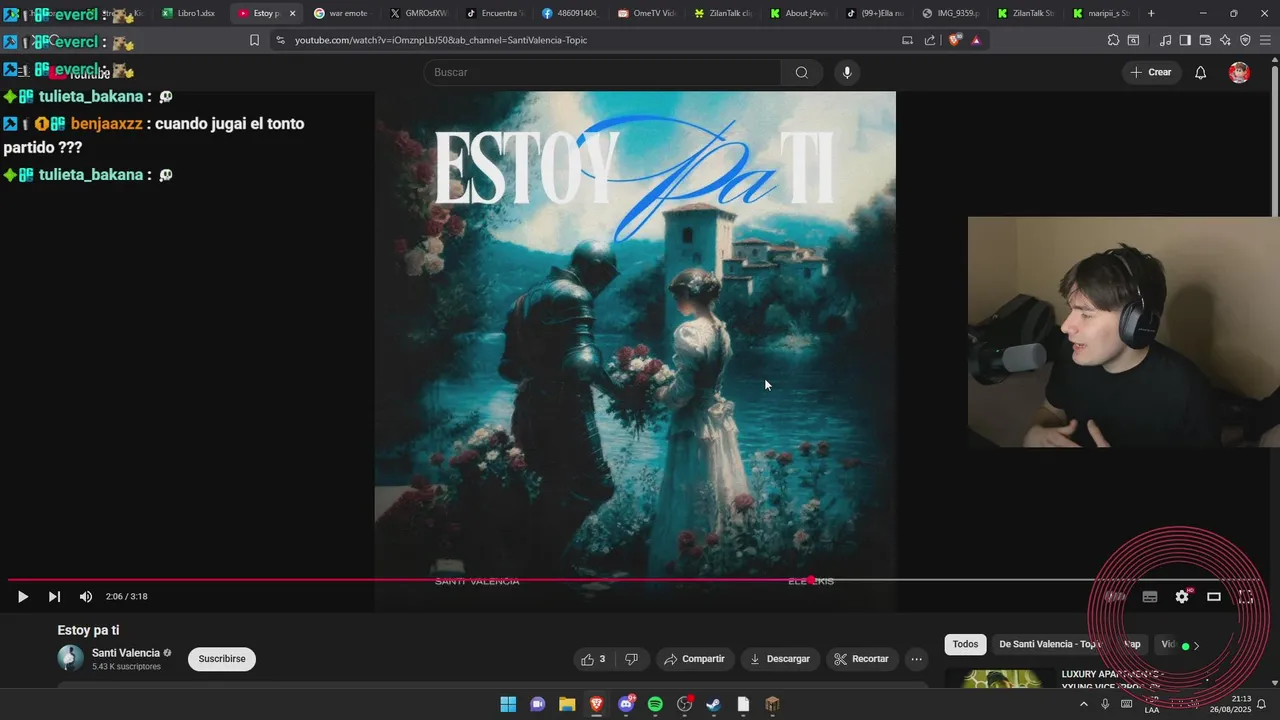The image size is (1280, 720).
Task: Open the Crear create menu
Action: click(1151, 72)
